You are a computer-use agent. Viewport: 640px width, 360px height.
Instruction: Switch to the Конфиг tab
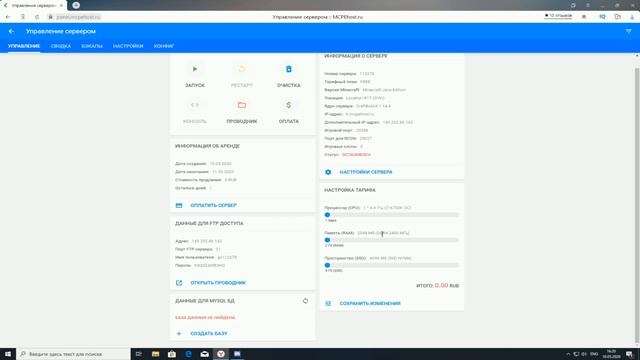[164, 46]
